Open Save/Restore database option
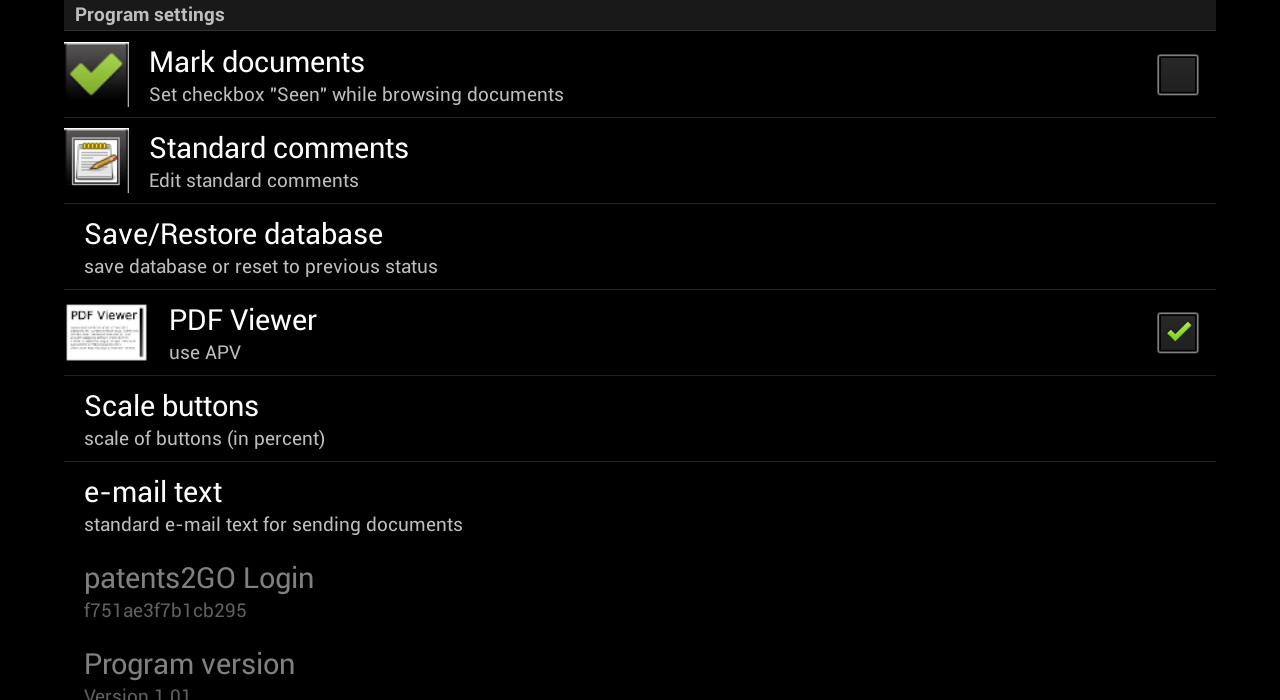The width and height of the screenshot is (1280, 700). 233,234
